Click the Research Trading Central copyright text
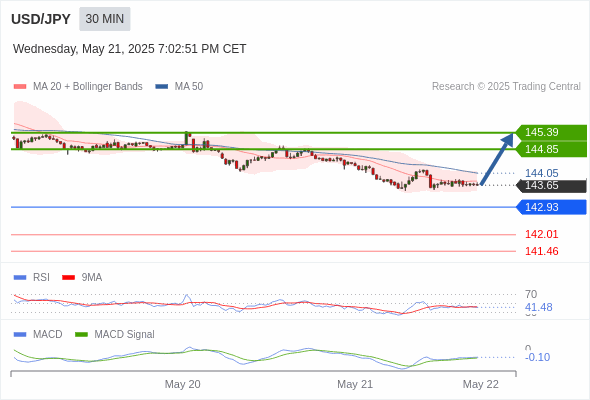 [x=506, y=87]
